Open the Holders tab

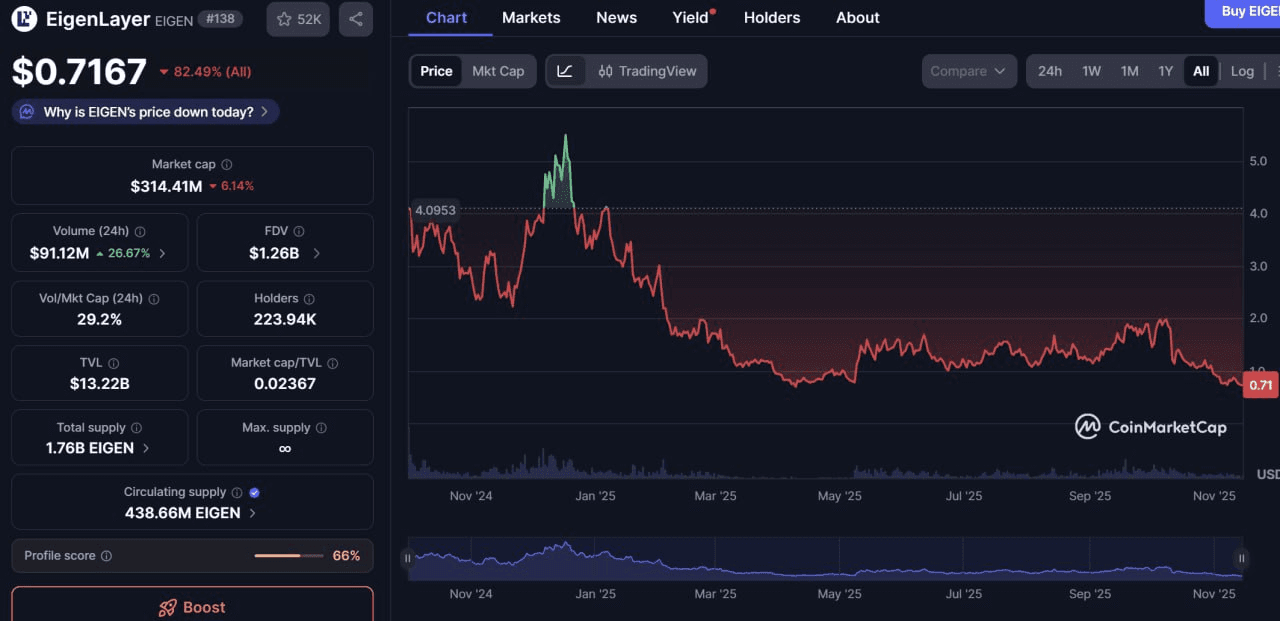771,17
